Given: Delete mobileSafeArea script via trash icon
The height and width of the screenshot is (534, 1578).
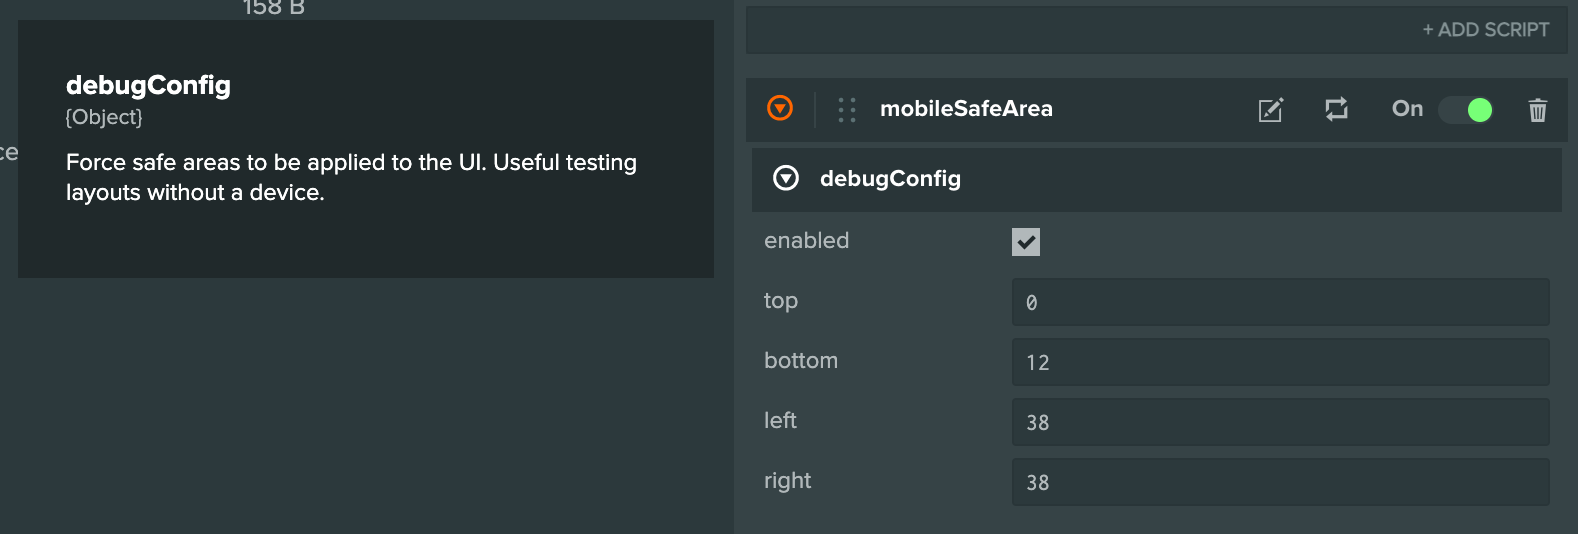Looking at the screenshot, I should 1538,110.
